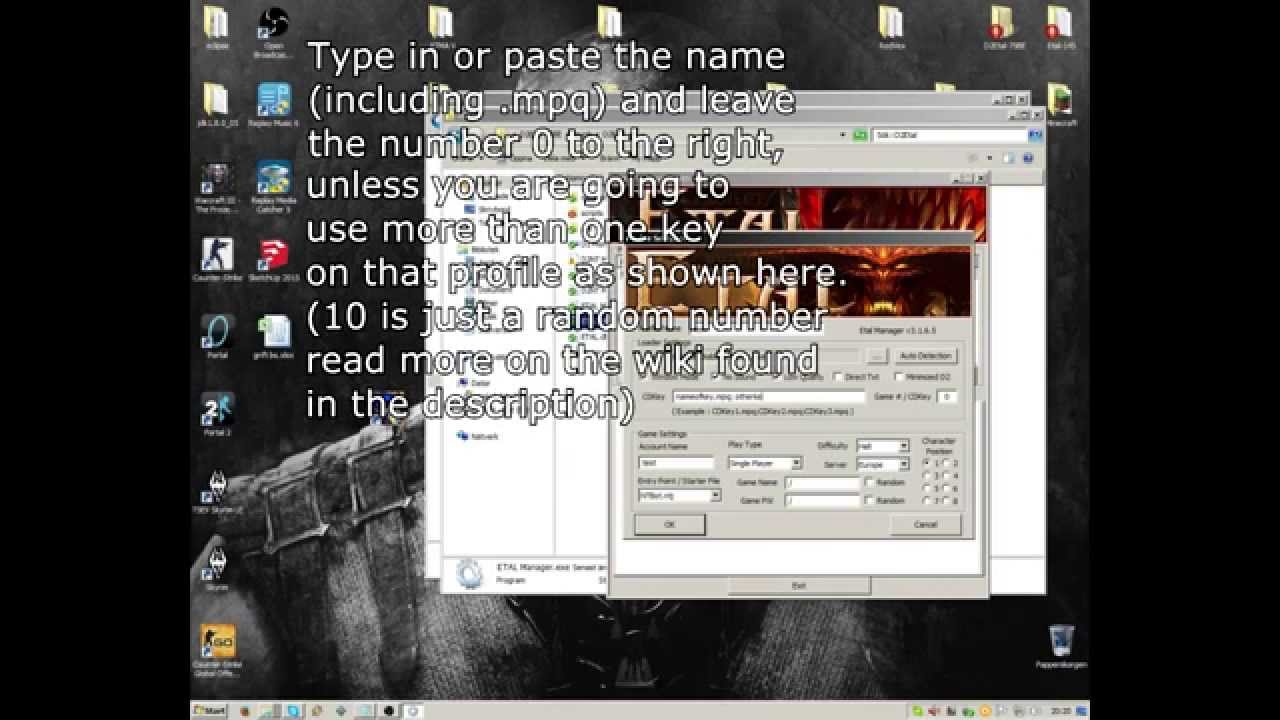Screen dimensions: 1280x720
Task: Open the Etal-145 desktop folder
Action: tap(1059, 27)
